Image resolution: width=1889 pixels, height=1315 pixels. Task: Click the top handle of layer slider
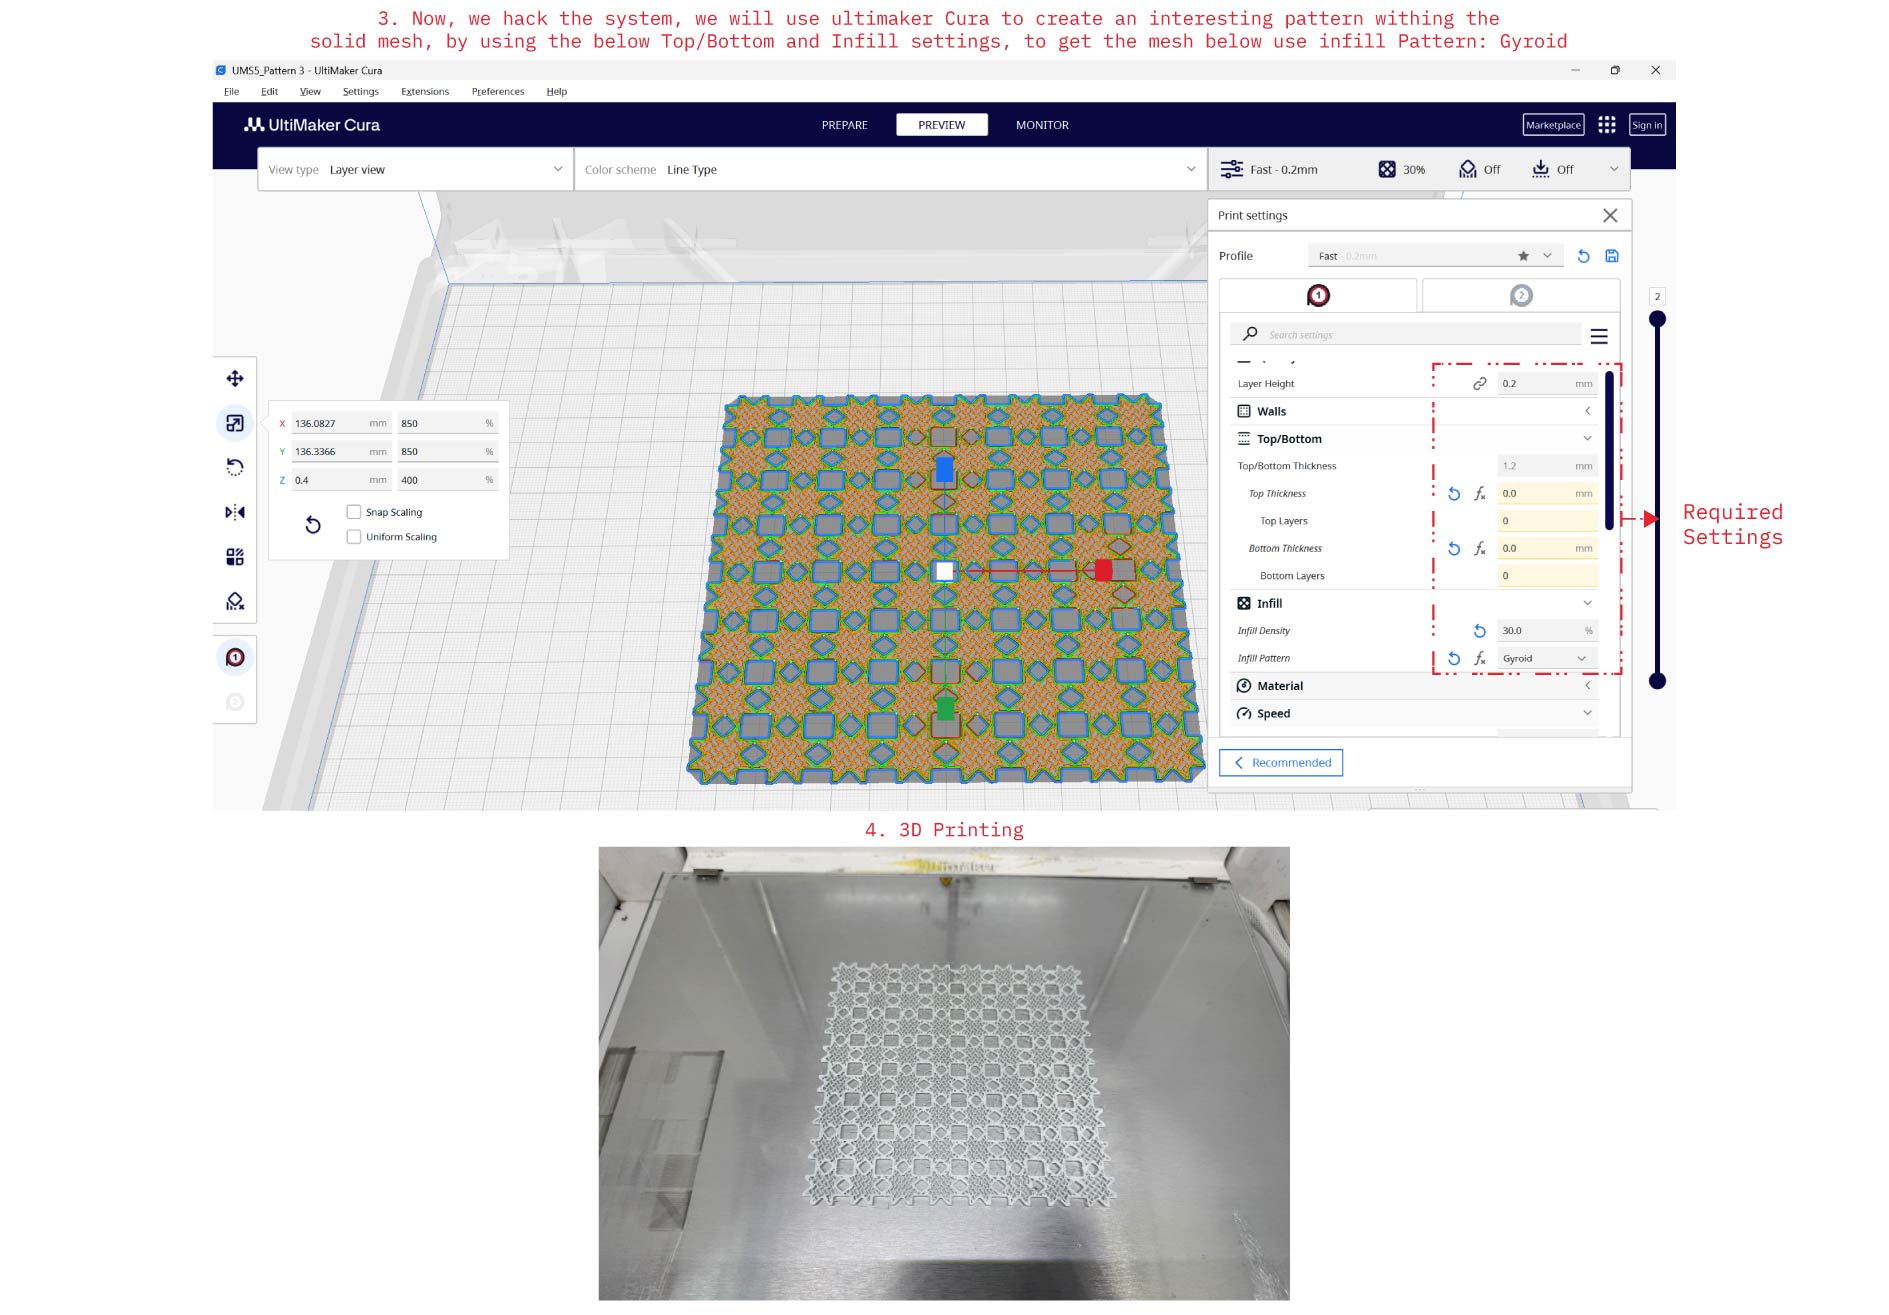(x=1657, y=319)
